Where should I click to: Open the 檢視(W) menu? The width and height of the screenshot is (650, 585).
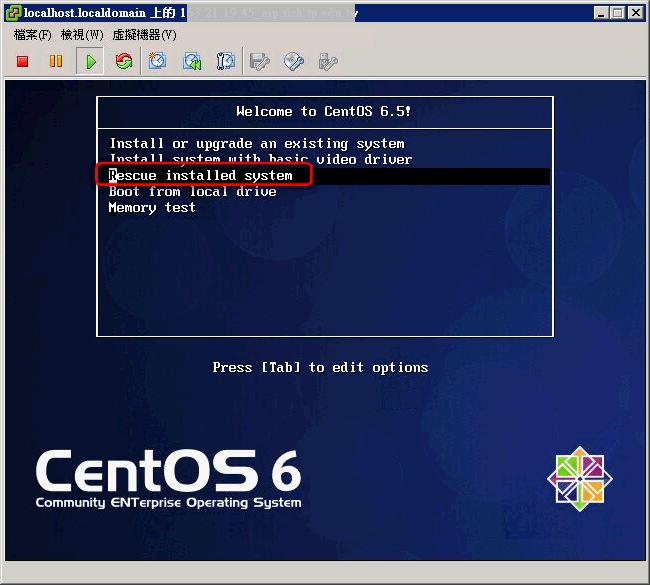82,35
